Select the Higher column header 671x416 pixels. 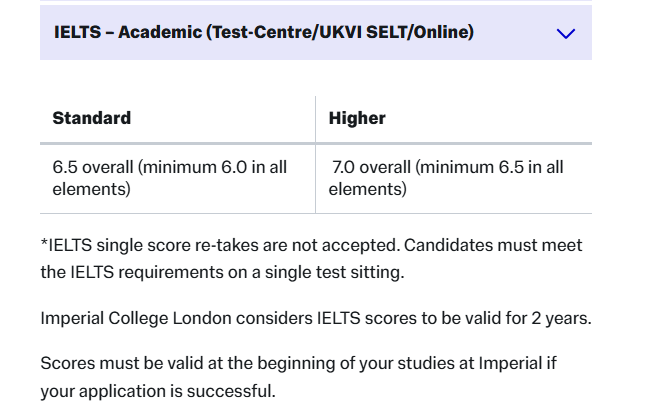pos(357,118)
